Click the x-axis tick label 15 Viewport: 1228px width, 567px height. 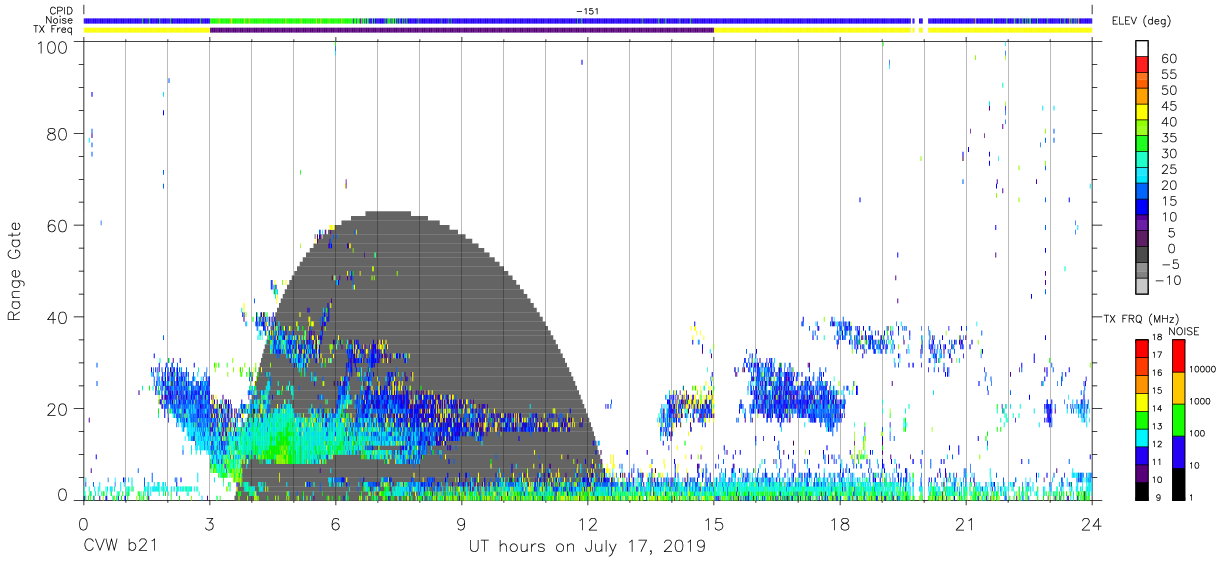coord(714,524)
